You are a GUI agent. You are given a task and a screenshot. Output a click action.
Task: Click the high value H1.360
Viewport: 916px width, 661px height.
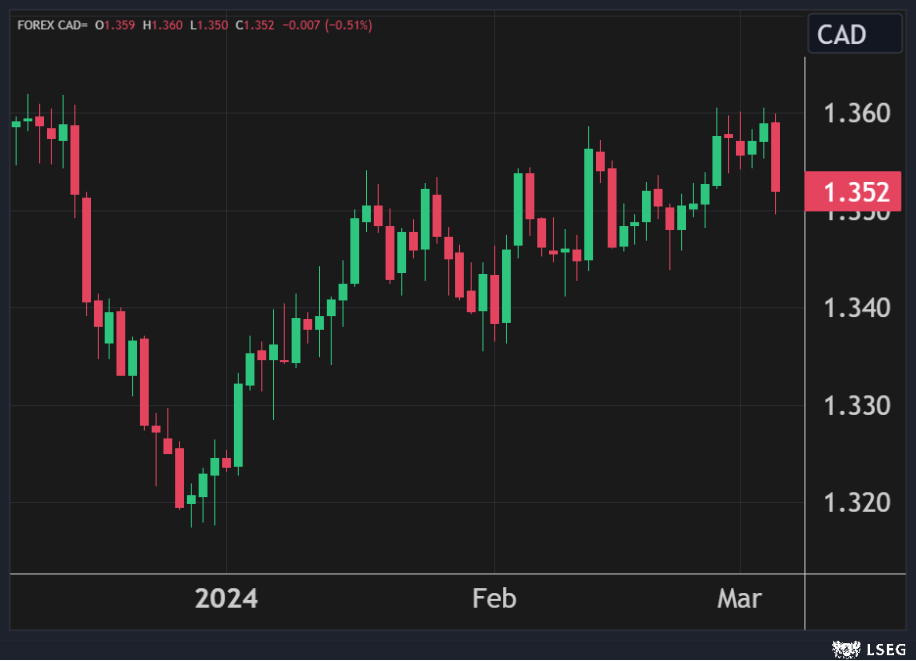pyautogui.click(x=162, y=25)
